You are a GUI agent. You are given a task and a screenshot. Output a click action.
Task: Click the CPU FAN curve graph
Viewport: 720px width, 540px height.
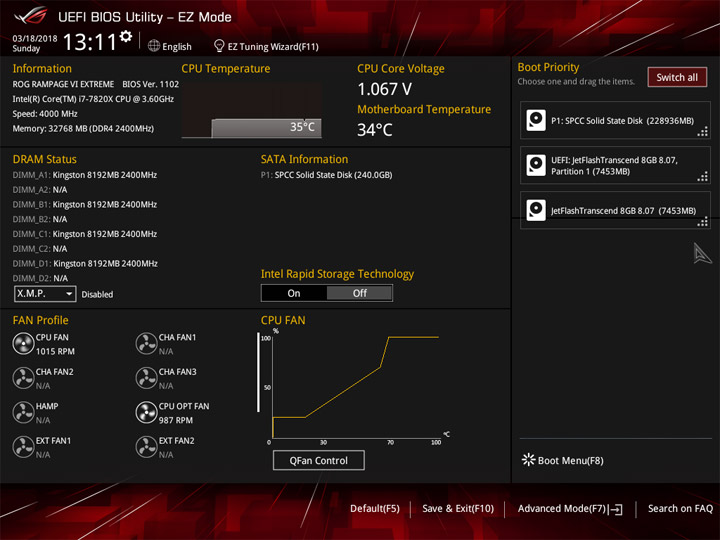(354, 386)
